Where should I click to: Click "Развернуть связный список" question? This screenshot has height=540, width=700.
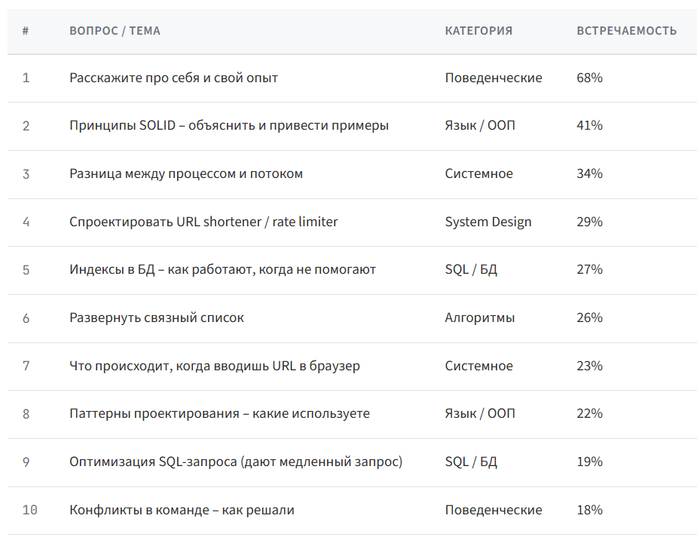pyautogui.click(x=156, y=318)
